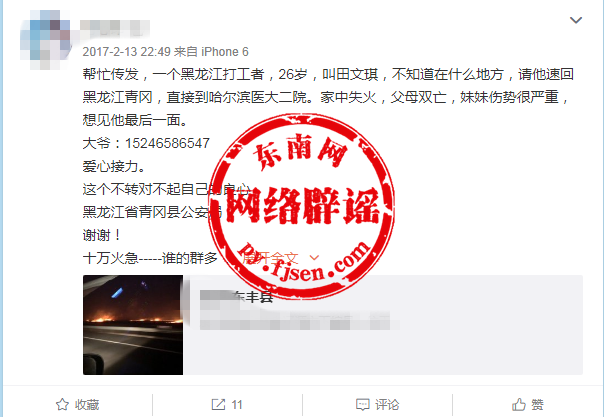
Task: Open the pixelated user avatar
Action: click(45, 40)
